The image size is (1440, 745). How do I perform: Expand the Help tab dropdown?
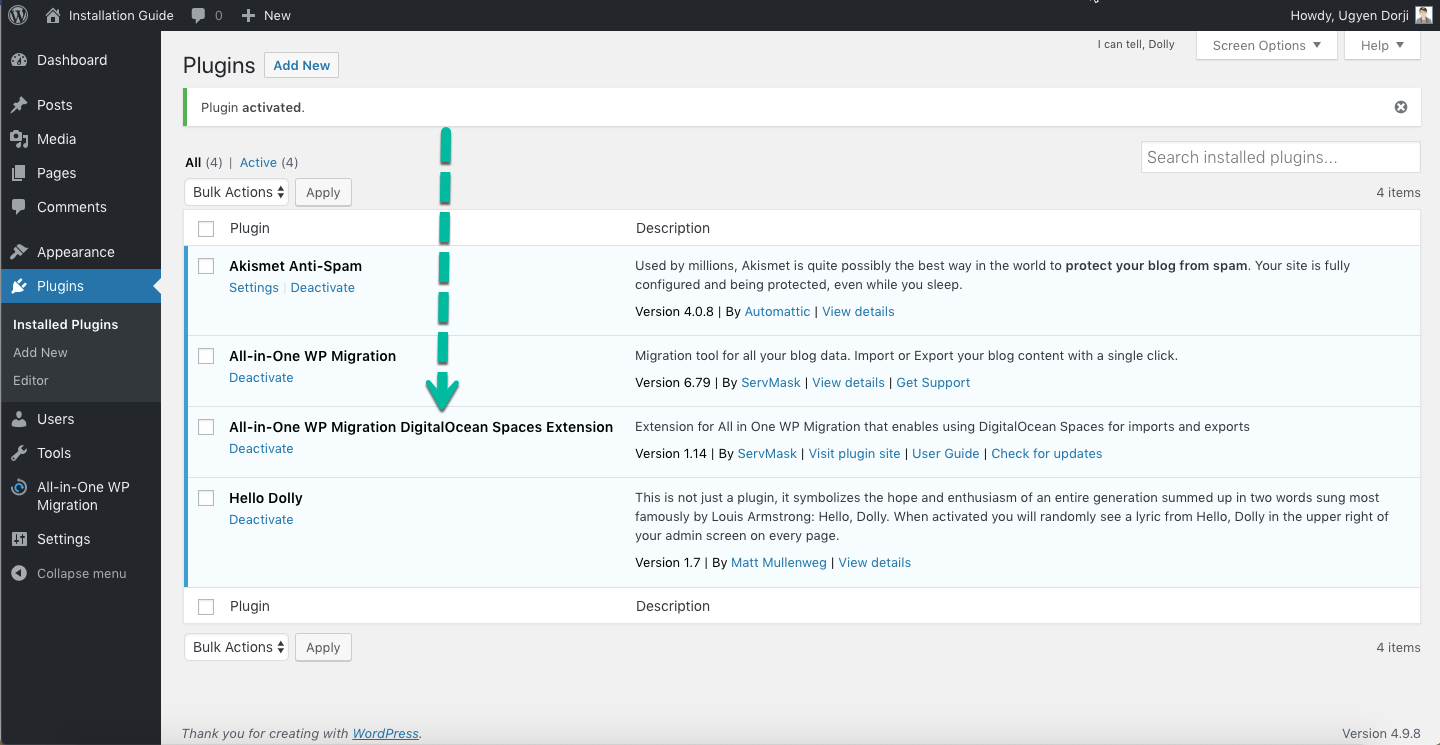(1382, 45)
